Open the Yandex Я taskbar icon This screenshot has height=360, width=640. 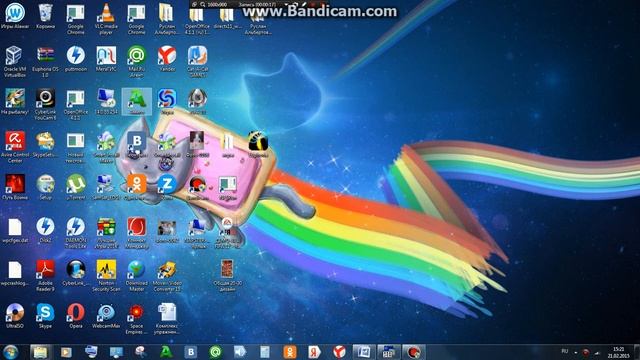(x=314, y=352)
